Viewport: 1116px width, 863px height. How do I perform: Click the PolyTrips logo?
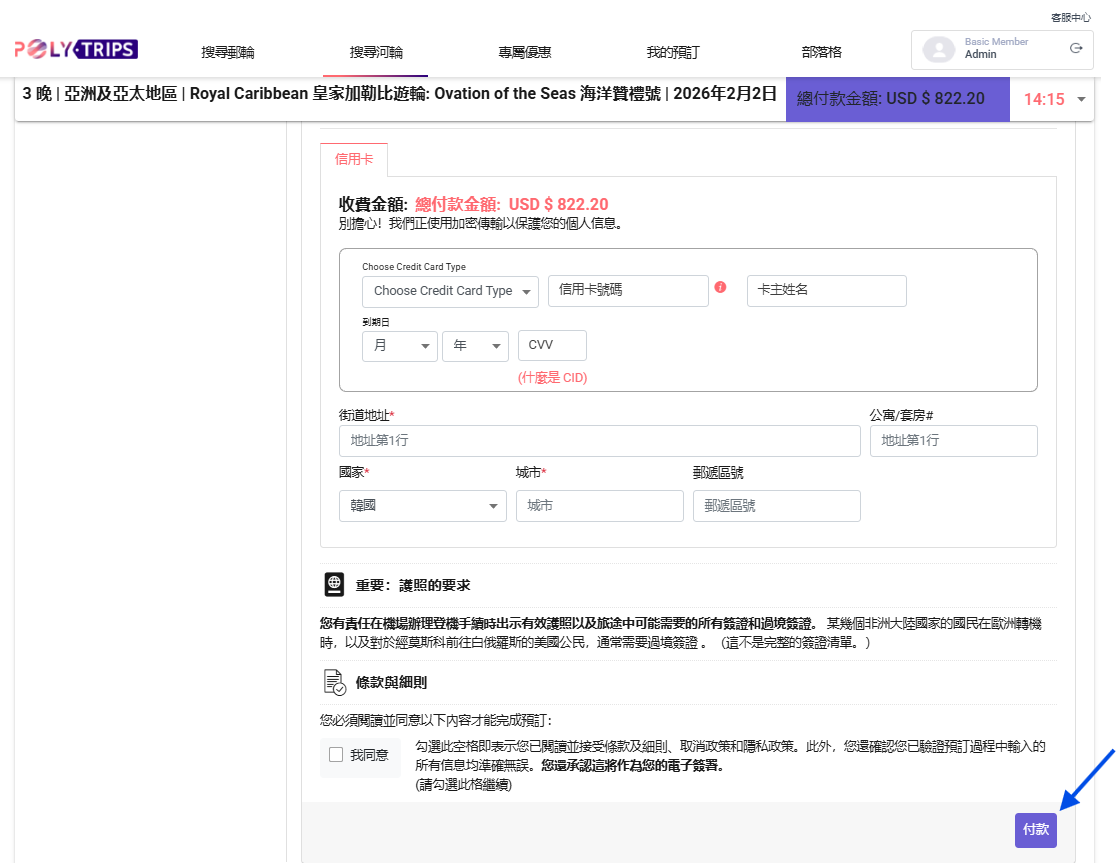76,49
